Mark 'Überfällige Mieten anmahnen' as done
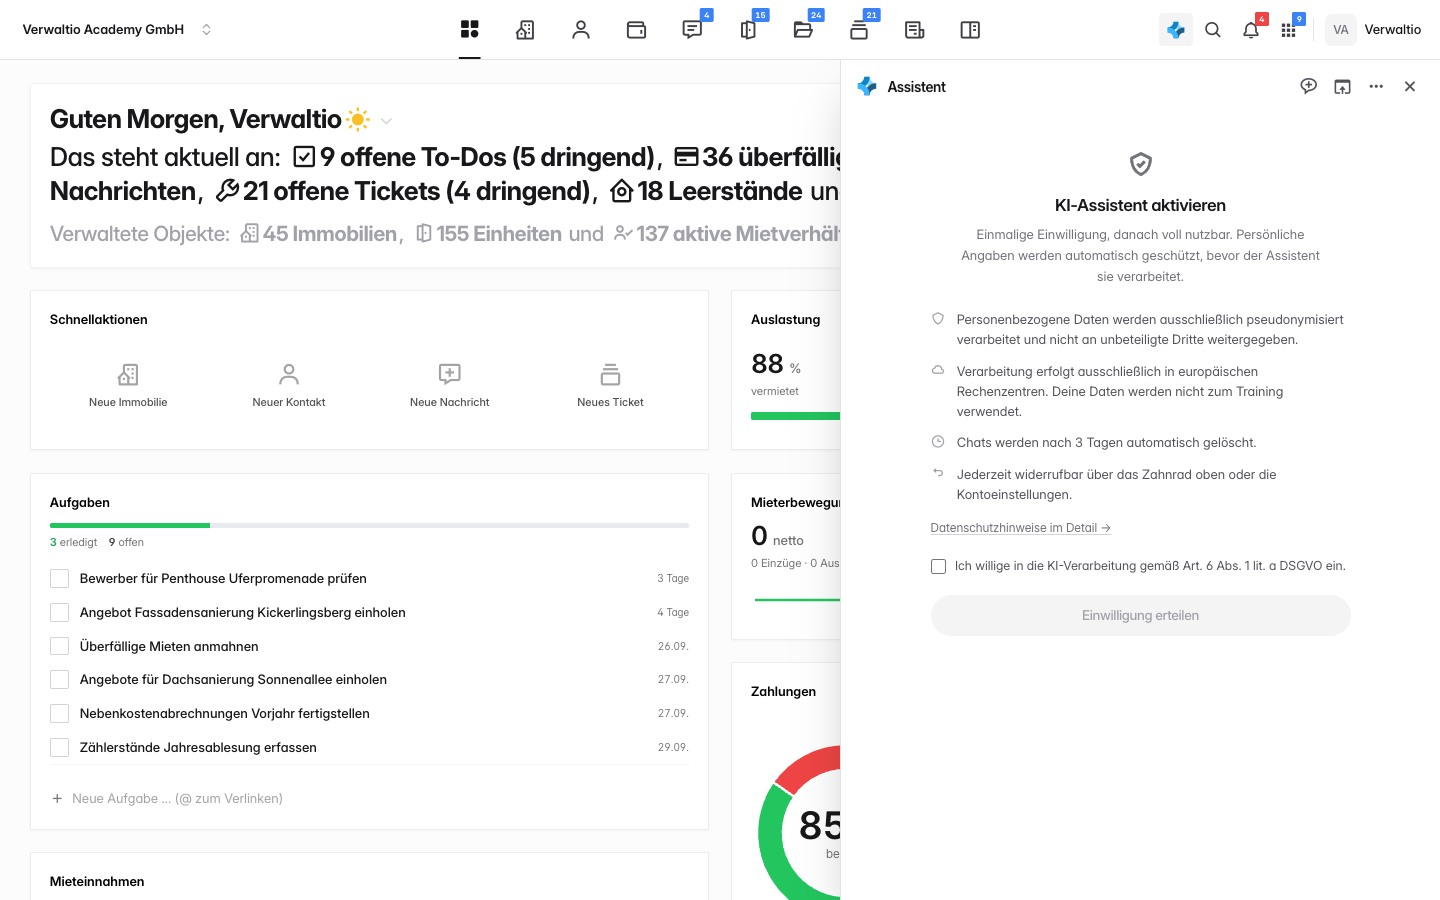 pyautogui.click(x=60, y=646)
